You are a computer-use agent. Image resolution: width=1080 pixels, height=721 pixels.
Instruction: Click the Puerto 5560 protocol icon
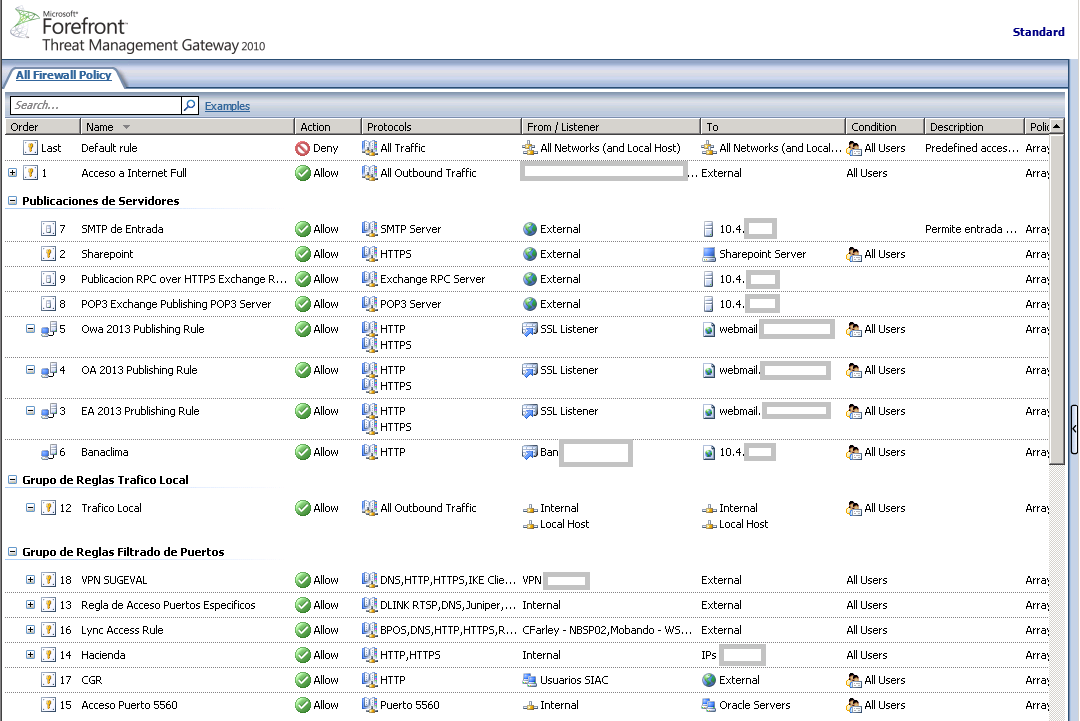point(370,705)
